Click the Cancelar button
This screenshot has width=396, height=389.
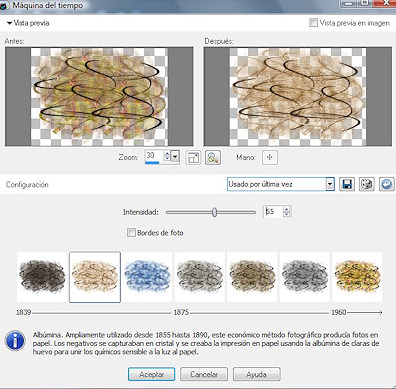tap(204, 374)
